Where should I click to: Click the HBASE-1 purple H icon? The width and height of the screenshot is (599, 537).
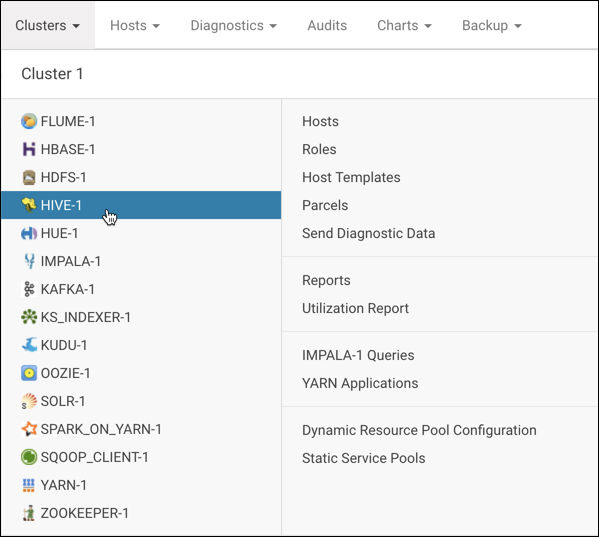coord(29,149)
